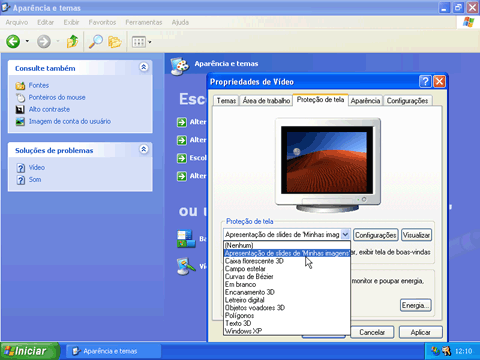This screenshot has width=480, height=360.
Task: Click the Alto contraste icon
Action: (x=20, y=109)
